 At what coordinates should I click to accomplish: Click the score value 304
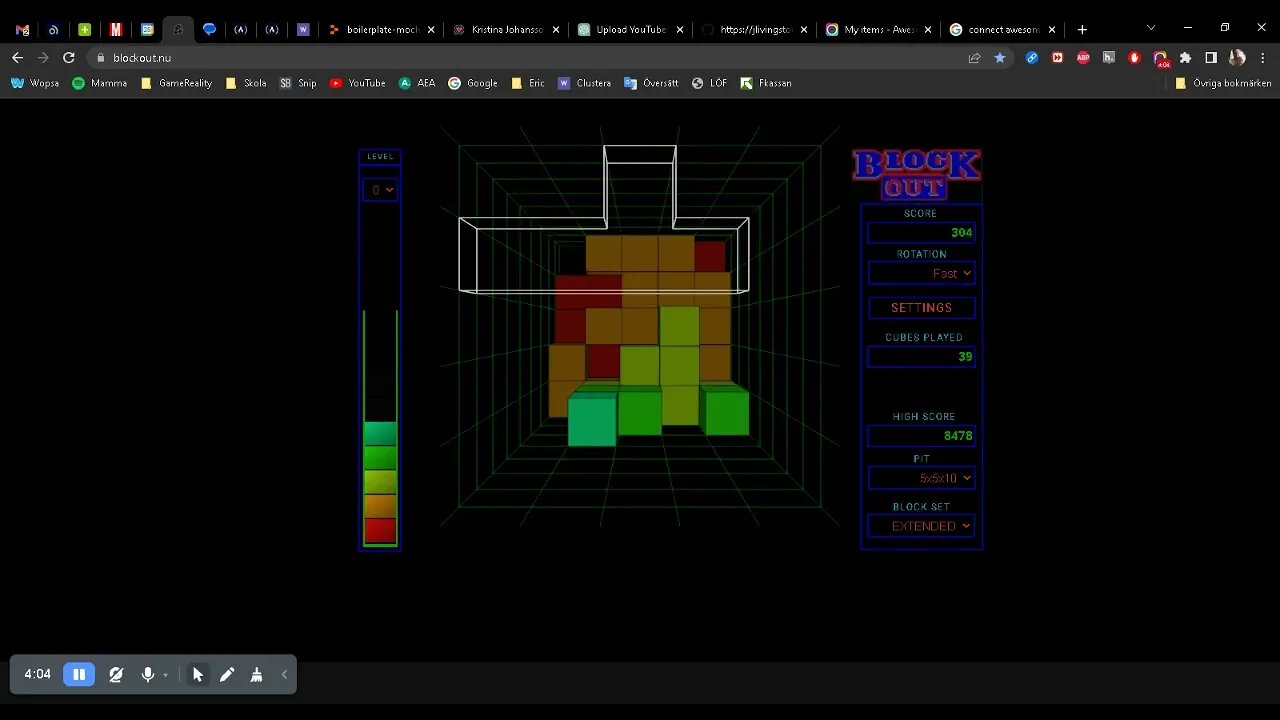point(961,233)
